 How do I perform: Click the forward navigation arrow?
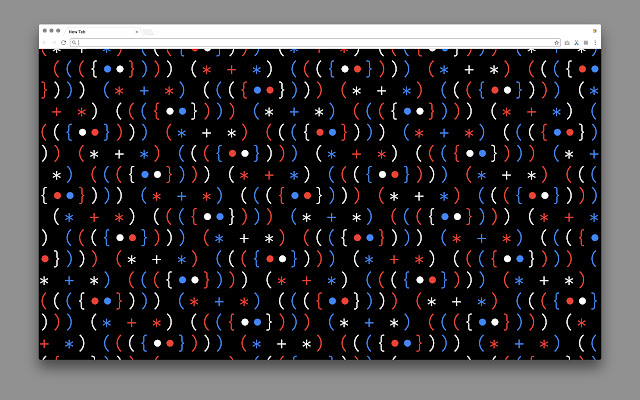(54, 42)
